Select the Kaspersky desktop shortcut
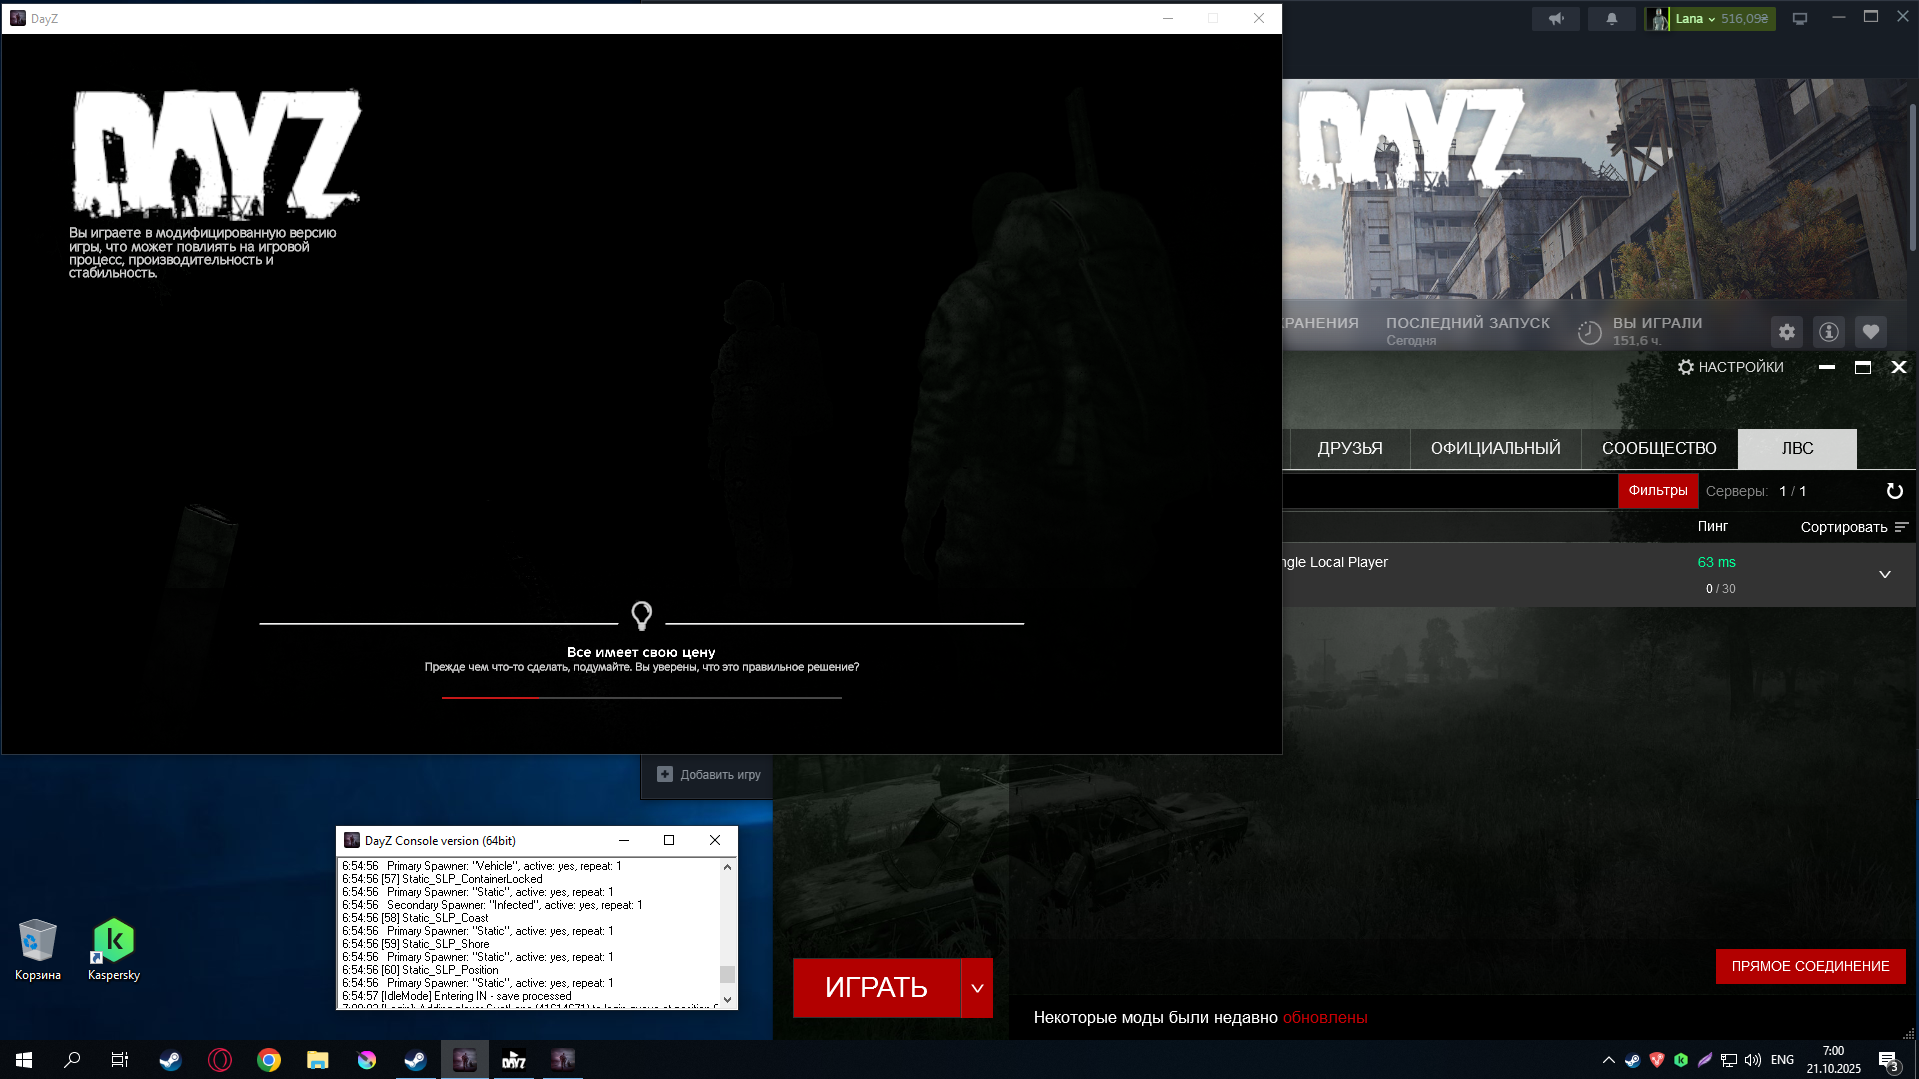This screenshot has height=1079, width=1919. pos(114,950)
